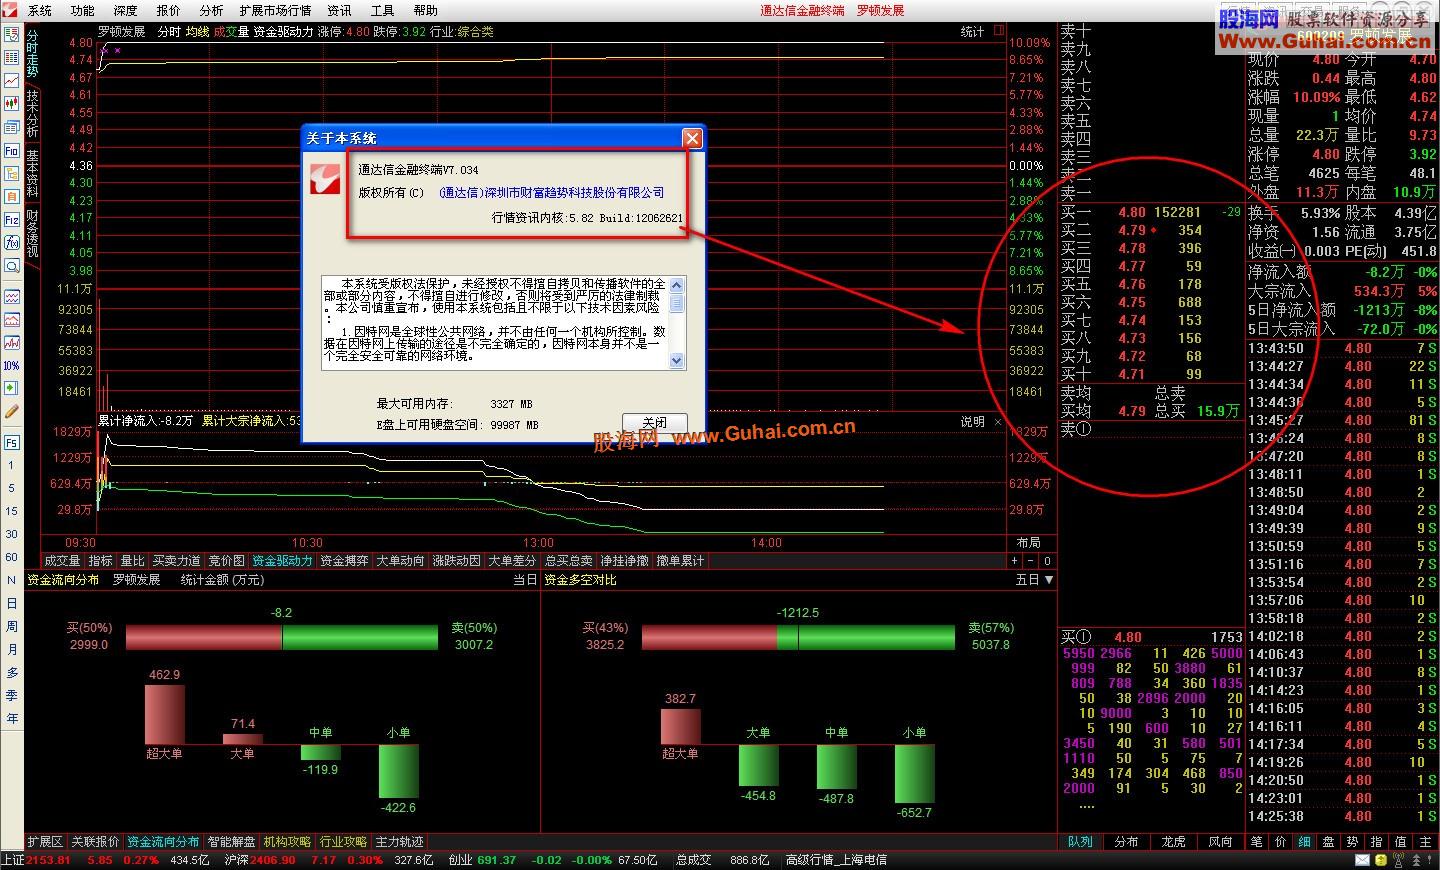Click the F12 icon in left toolbar
The width and height of the screenshot is (1440, 870).
coord(12,219)
